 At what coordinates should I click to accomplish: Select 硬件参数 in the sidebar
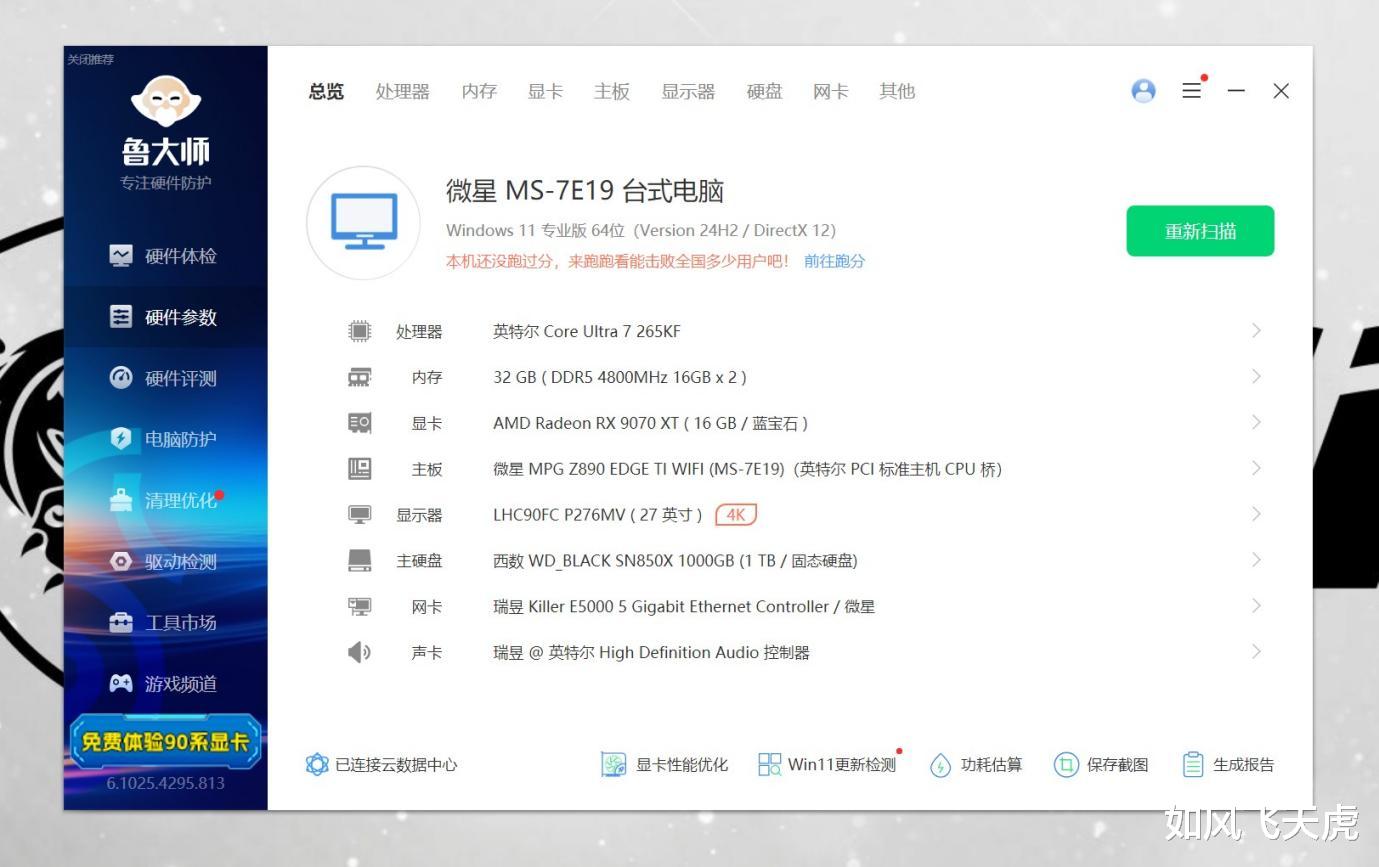[x=165, y=317]
